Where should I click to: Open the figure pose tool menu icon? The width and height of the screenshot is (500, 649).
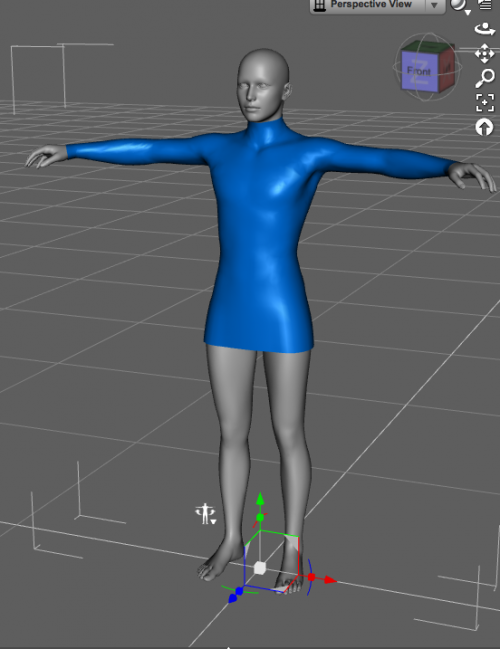[206, 514]
